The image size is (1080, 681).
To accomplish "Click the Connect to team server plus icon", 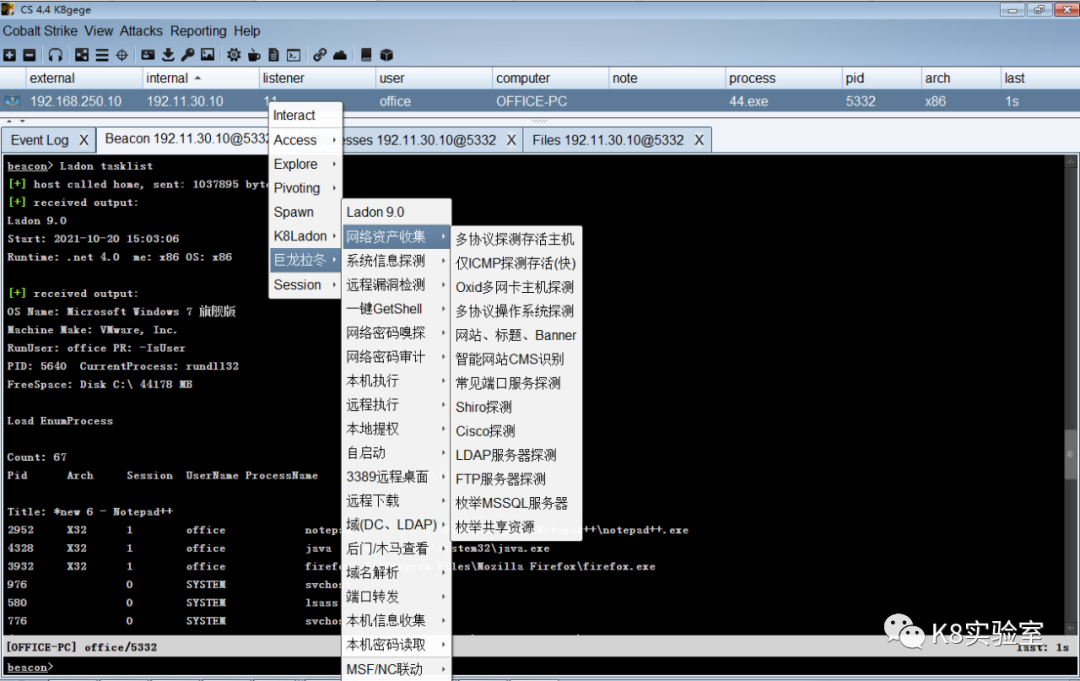I will (10, 55).
